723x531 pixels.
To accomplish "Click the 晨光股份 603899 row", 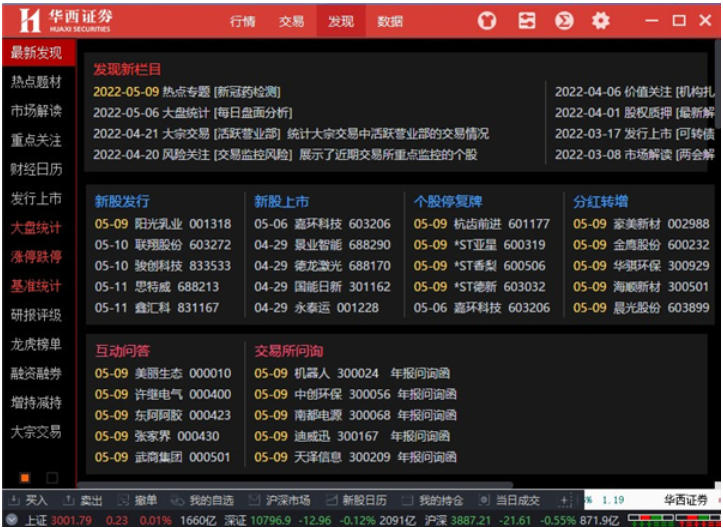I will coord(641,307).
